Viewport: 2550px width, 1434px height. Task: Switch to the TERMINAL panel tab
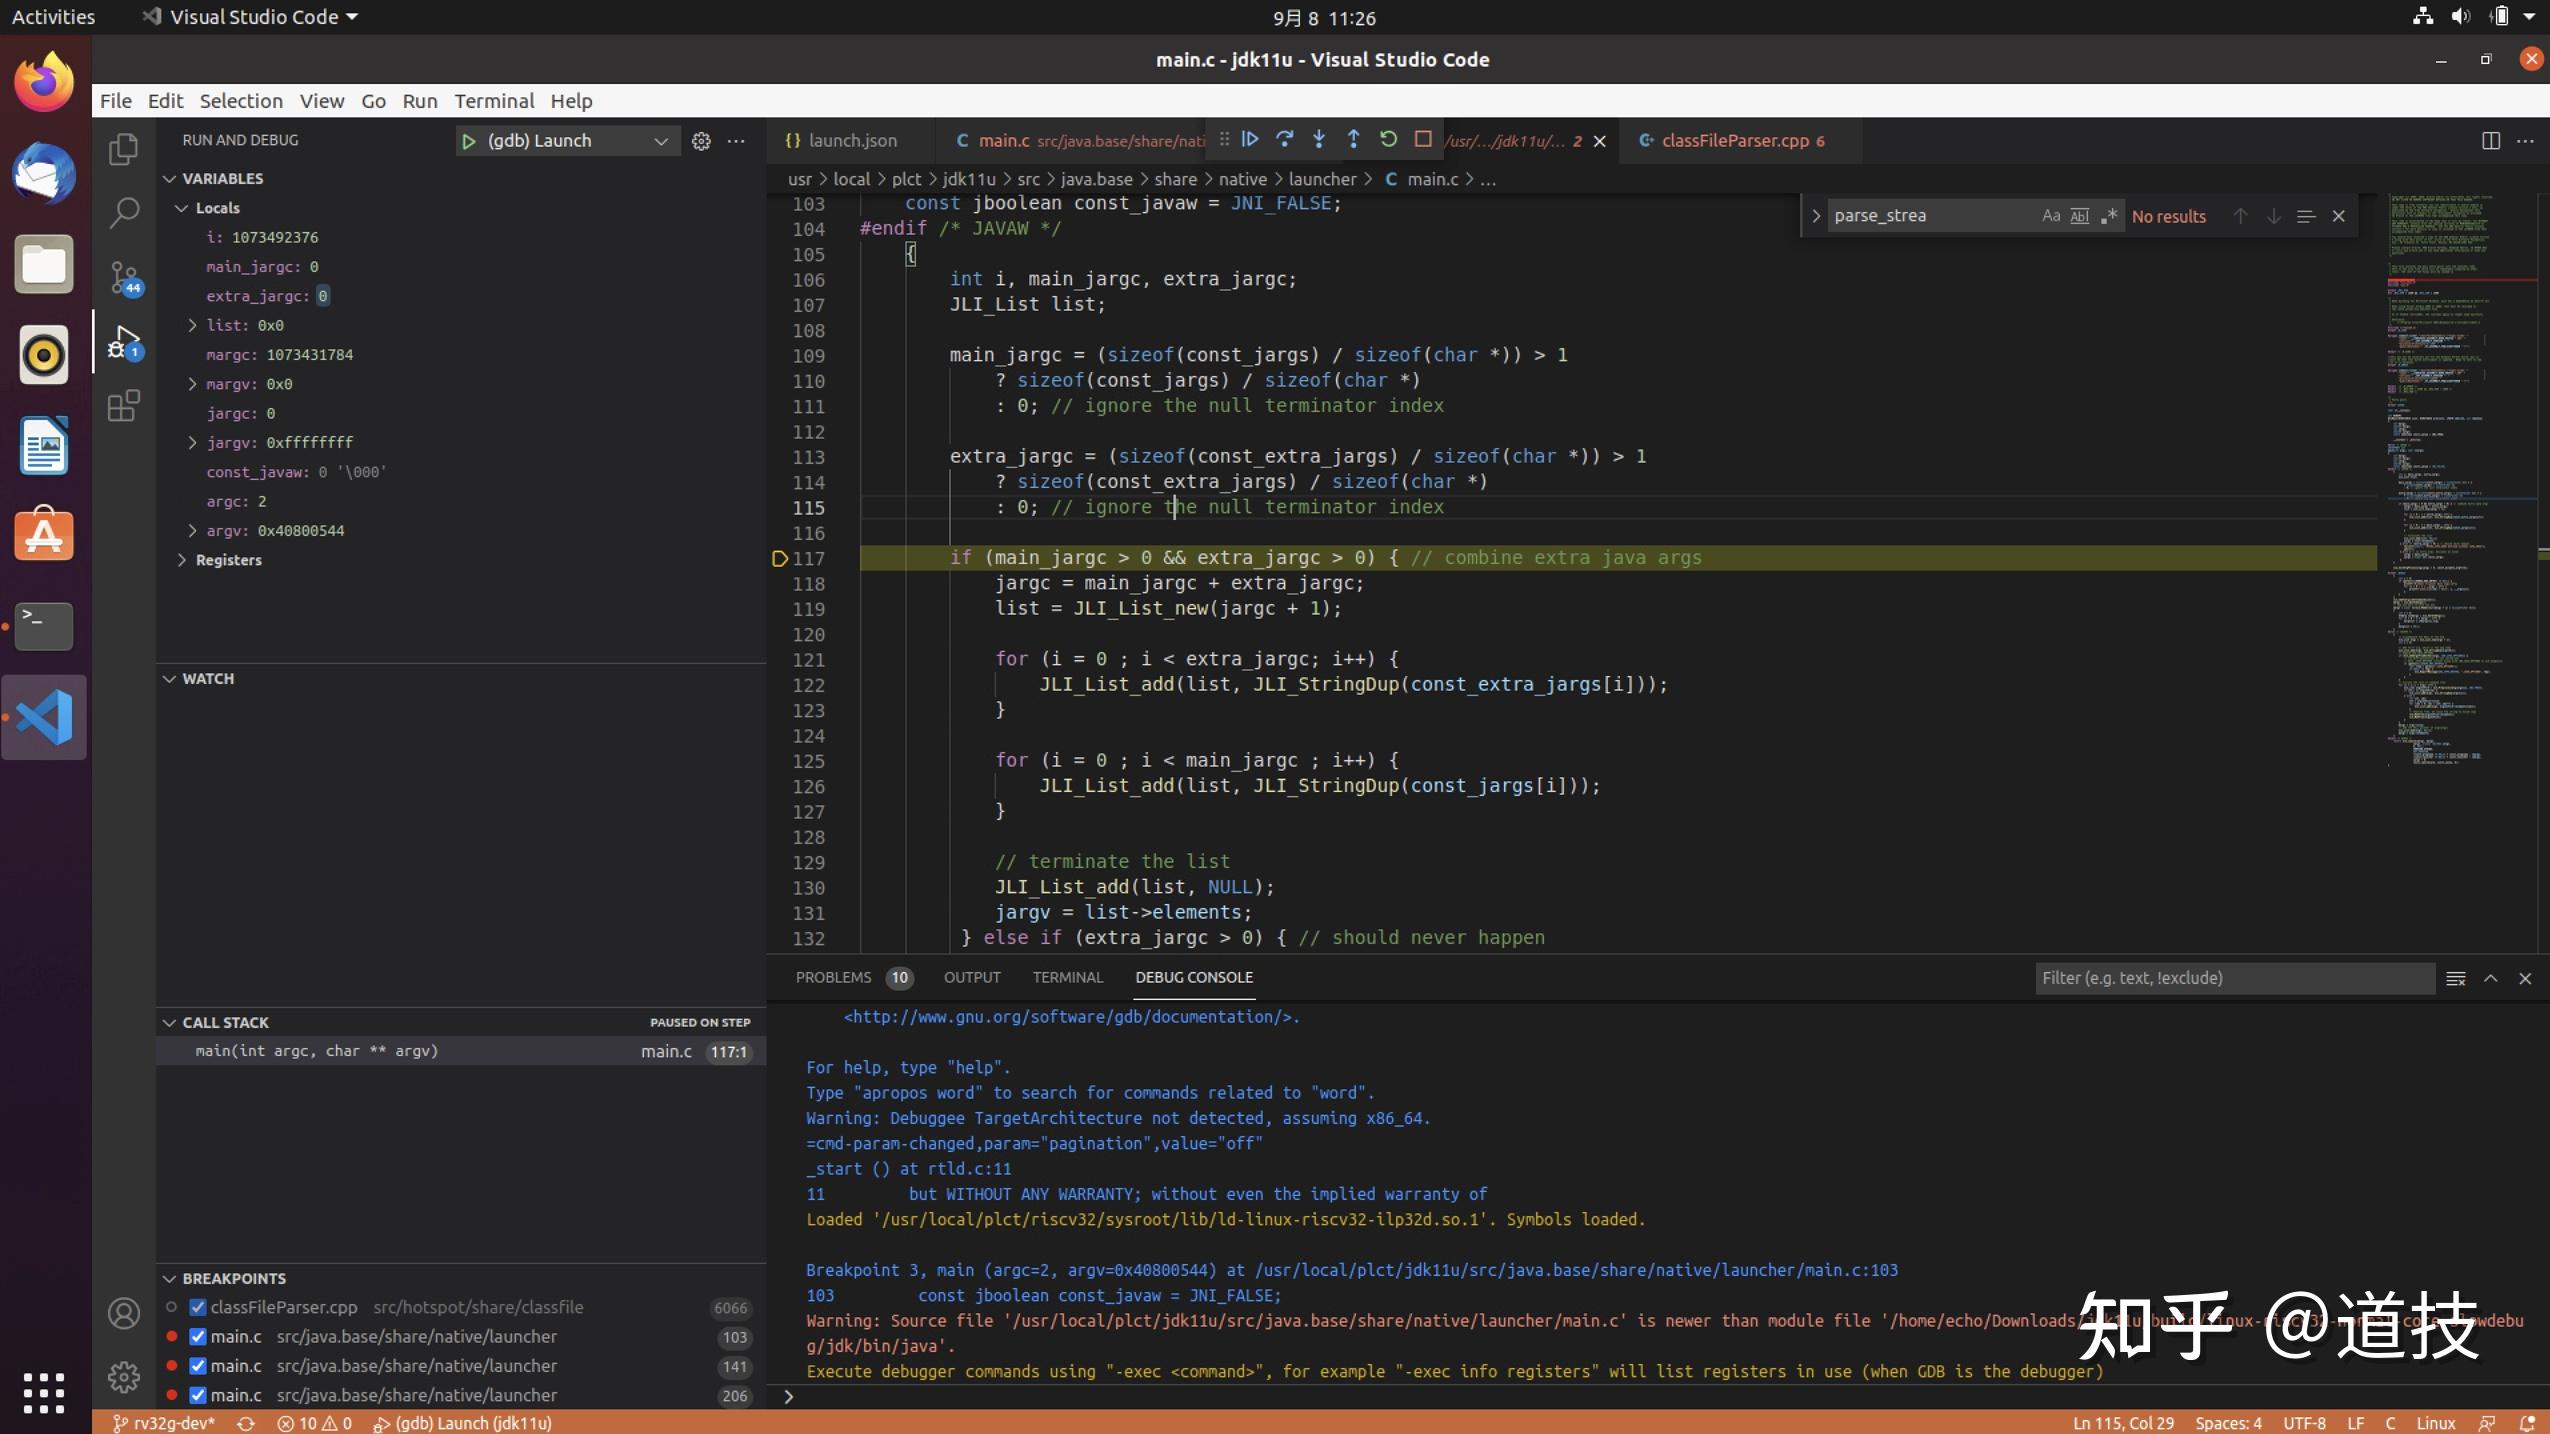pyautogui.click(x=1065, y=977)
